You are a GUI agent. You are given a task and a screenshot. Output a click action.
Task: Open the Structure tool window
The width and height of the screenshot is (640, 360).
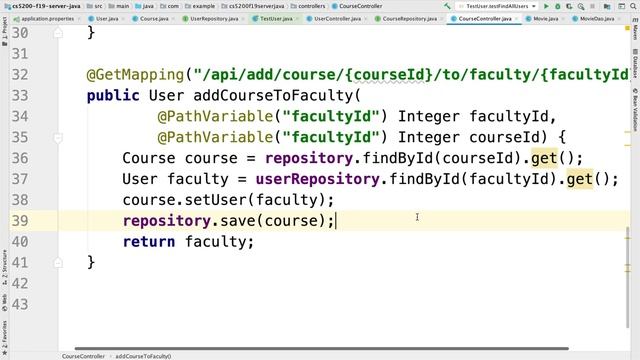coord(4,267)
